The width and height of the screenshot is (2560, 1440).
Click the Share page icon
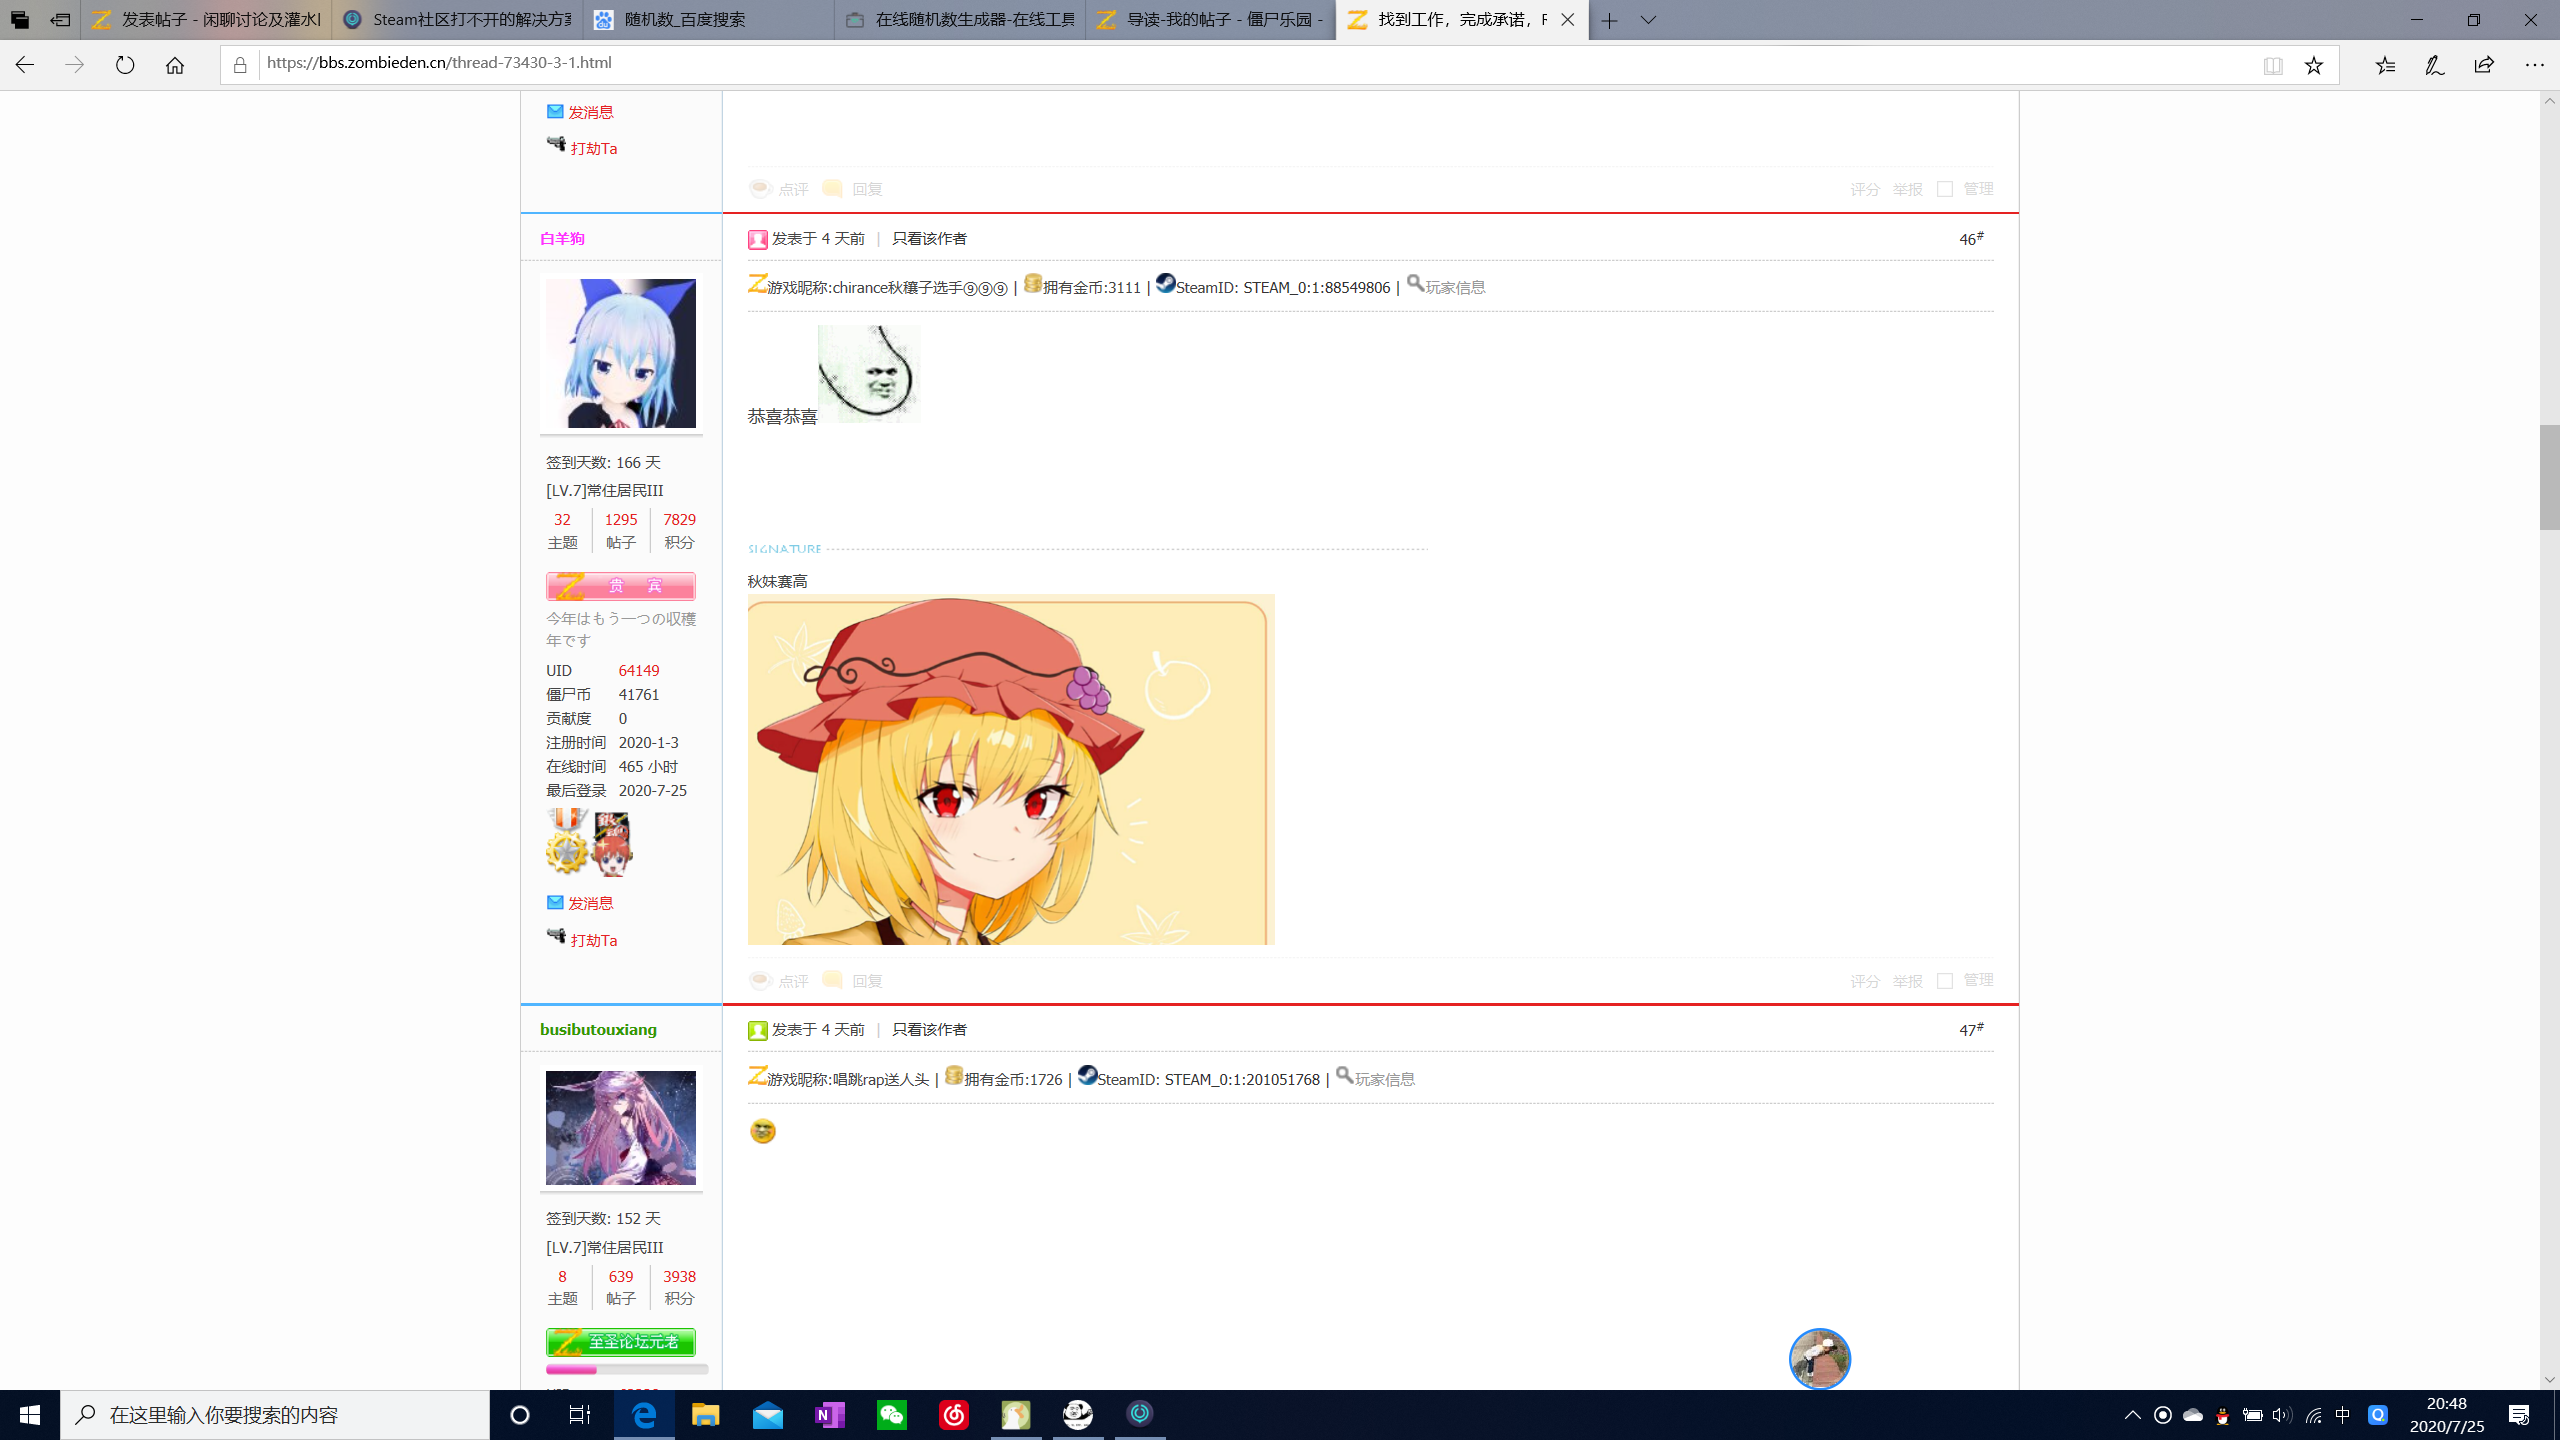pos(2484,65)
